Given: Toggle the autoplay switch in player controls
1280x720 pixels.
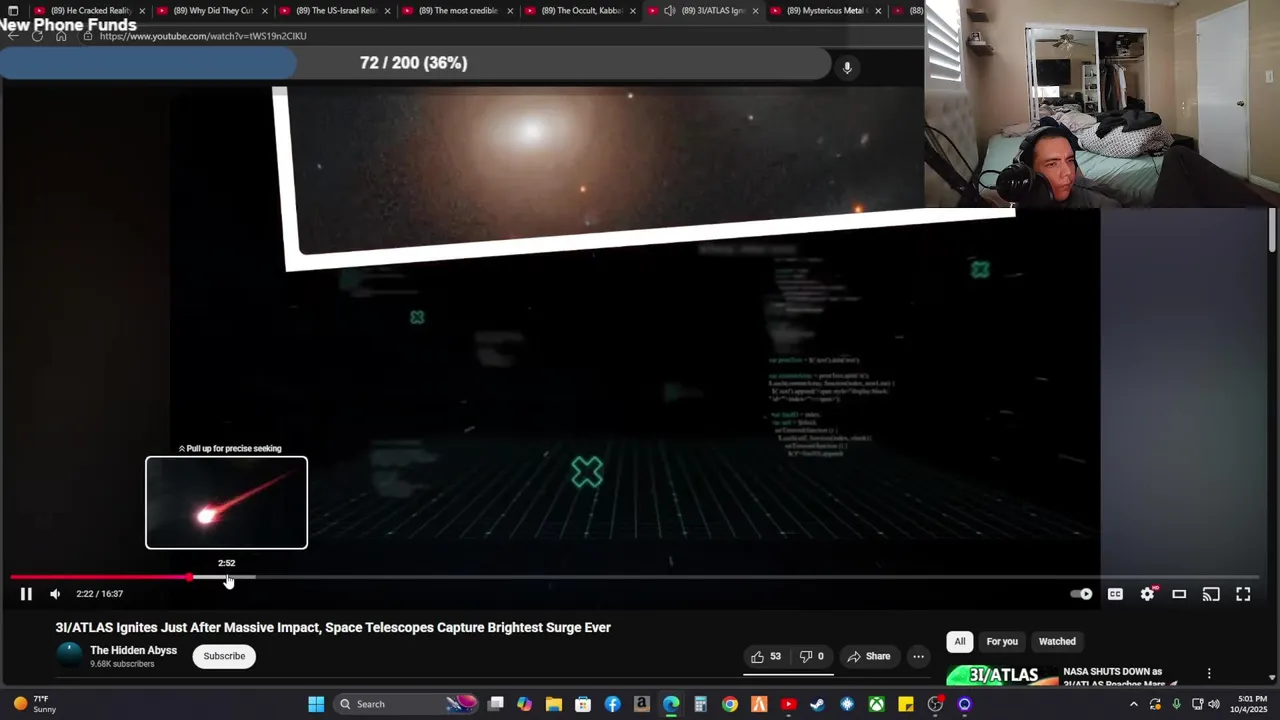Looking at the screenshot, I should [x=1082, y=594].
